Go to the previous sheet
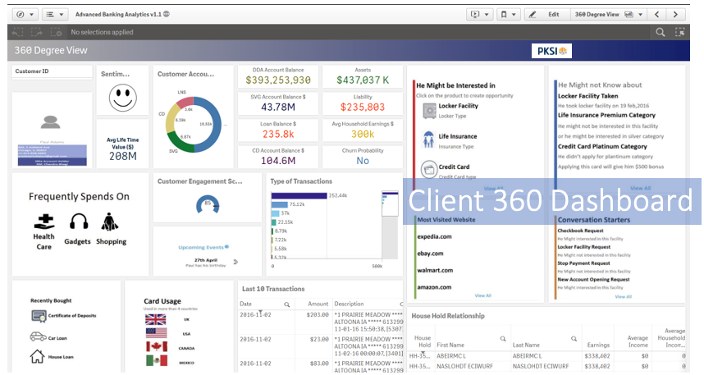Viewport: 704px width, 375px height. 656,14
